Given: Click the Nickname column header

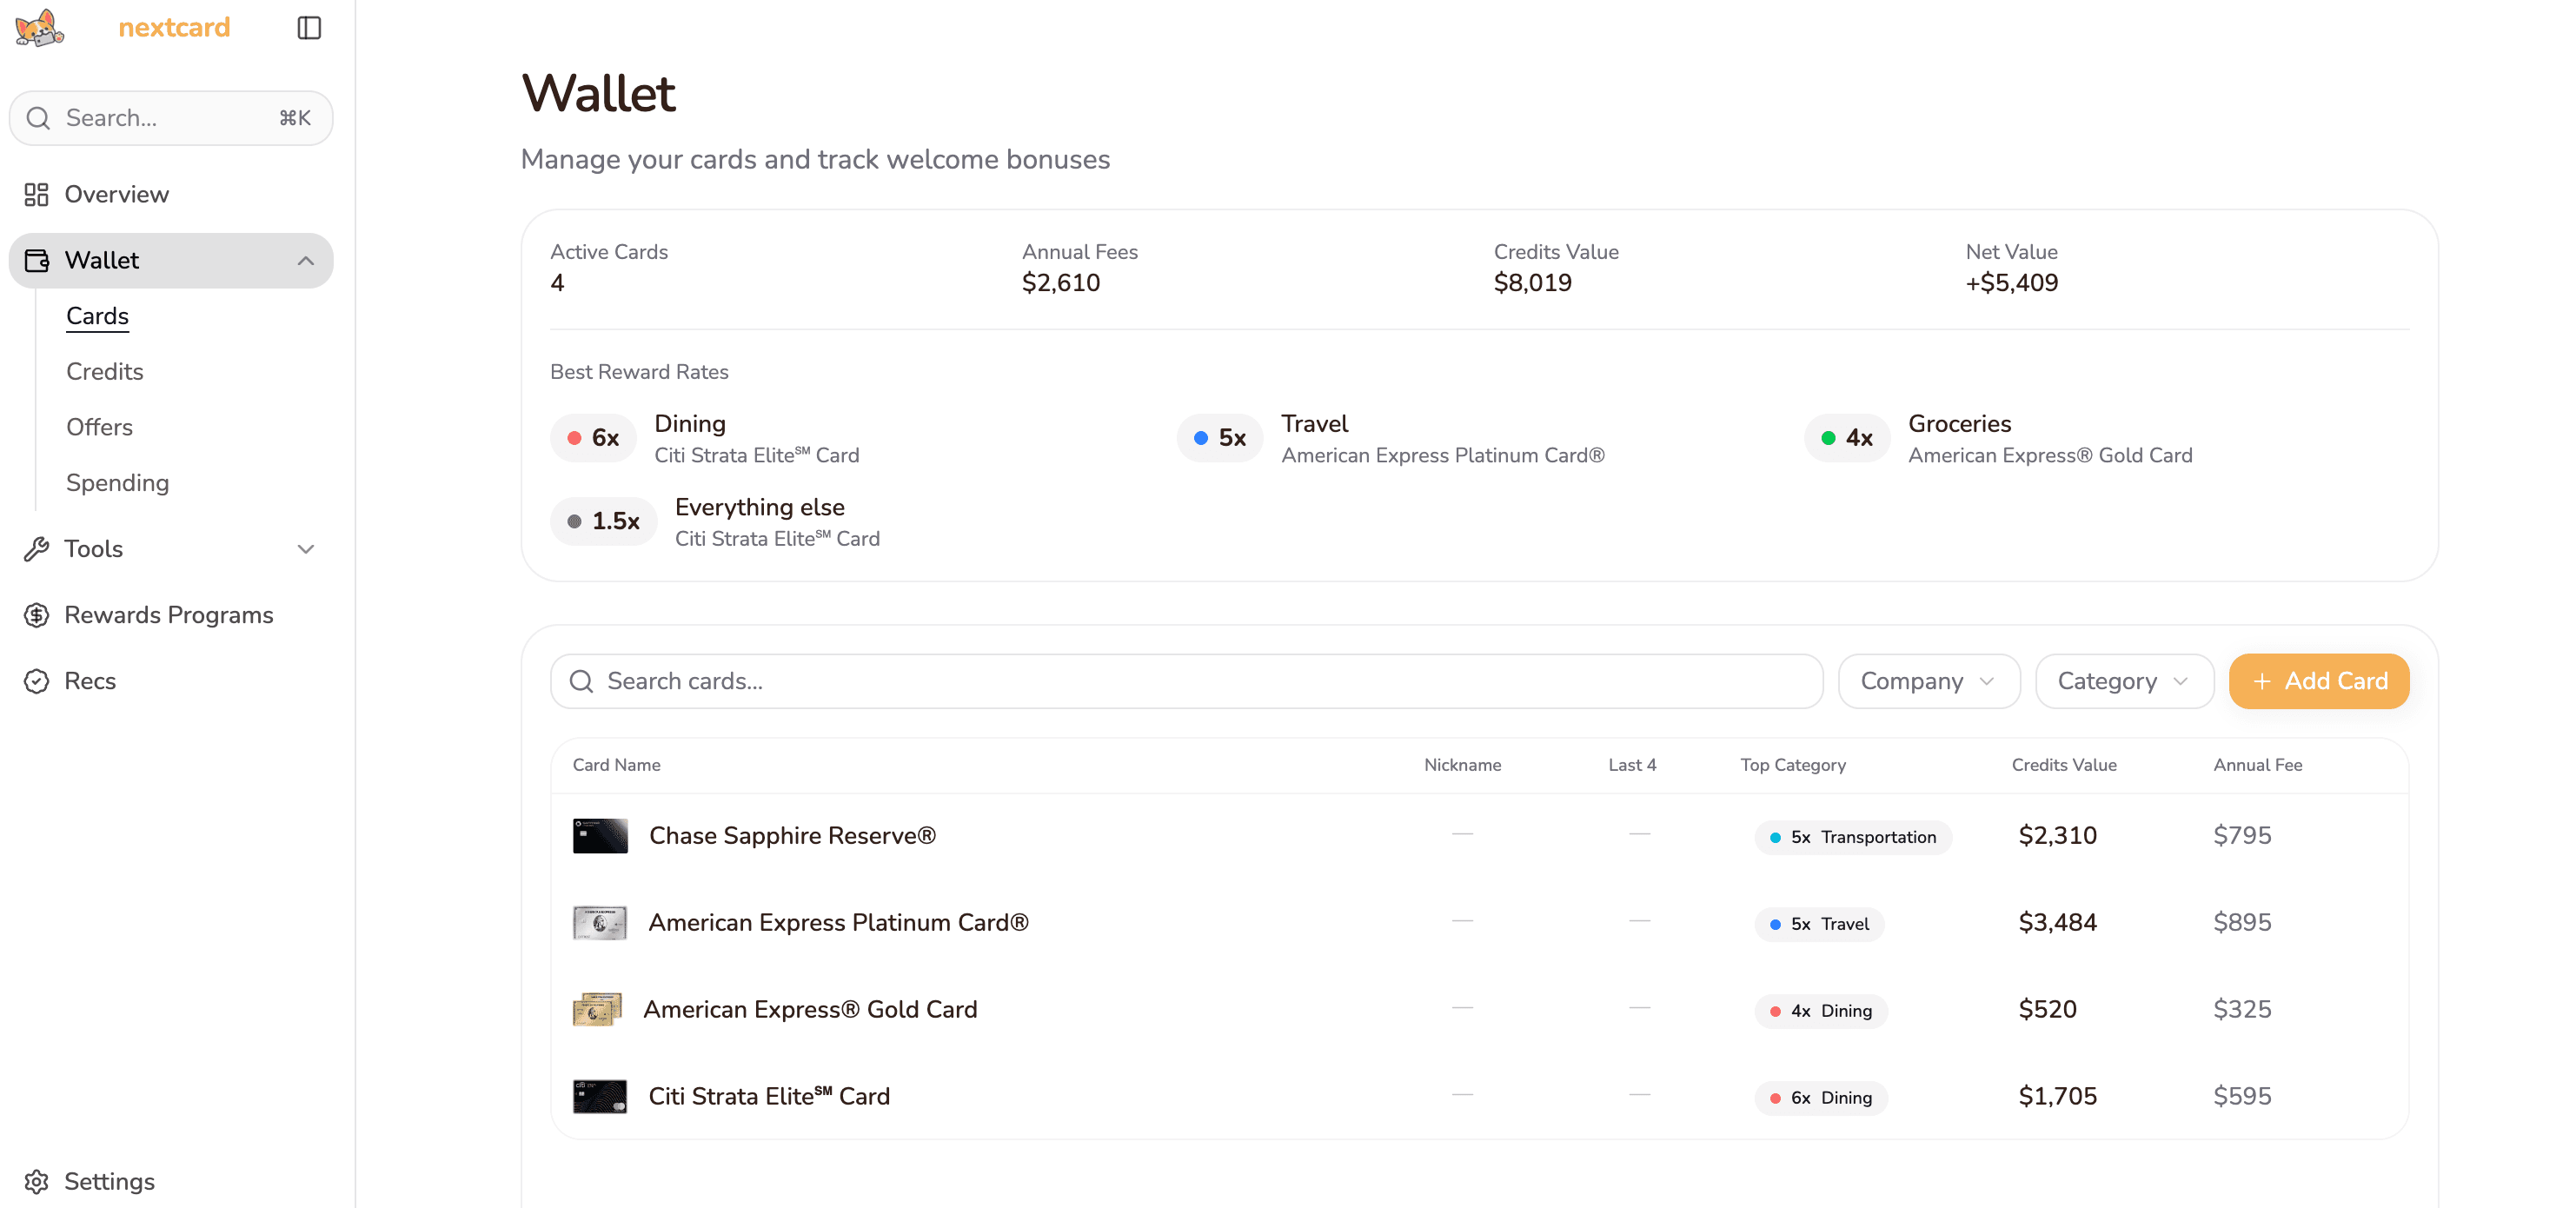Looking at the screenshot, I should 1462,765.
